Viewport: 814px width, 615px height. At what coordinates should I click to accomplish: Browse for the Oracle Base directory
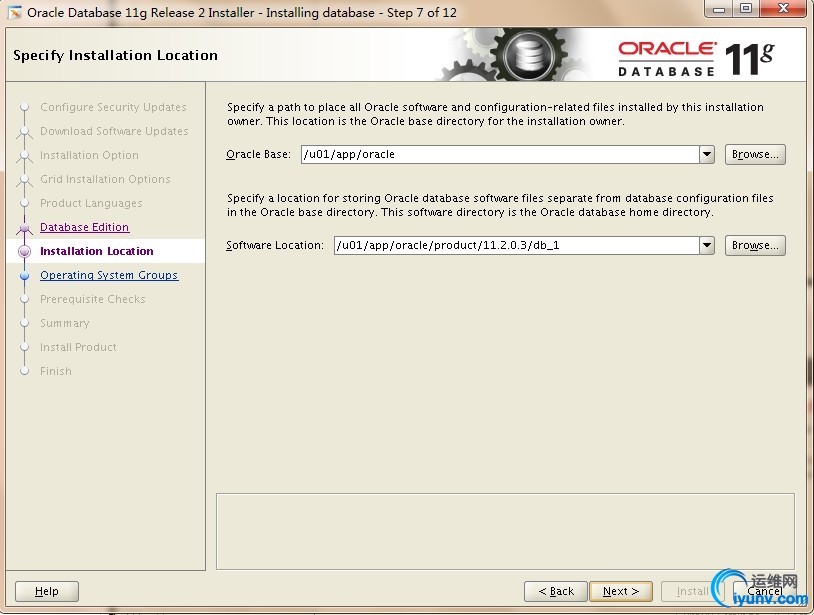(x=755, y=154)
